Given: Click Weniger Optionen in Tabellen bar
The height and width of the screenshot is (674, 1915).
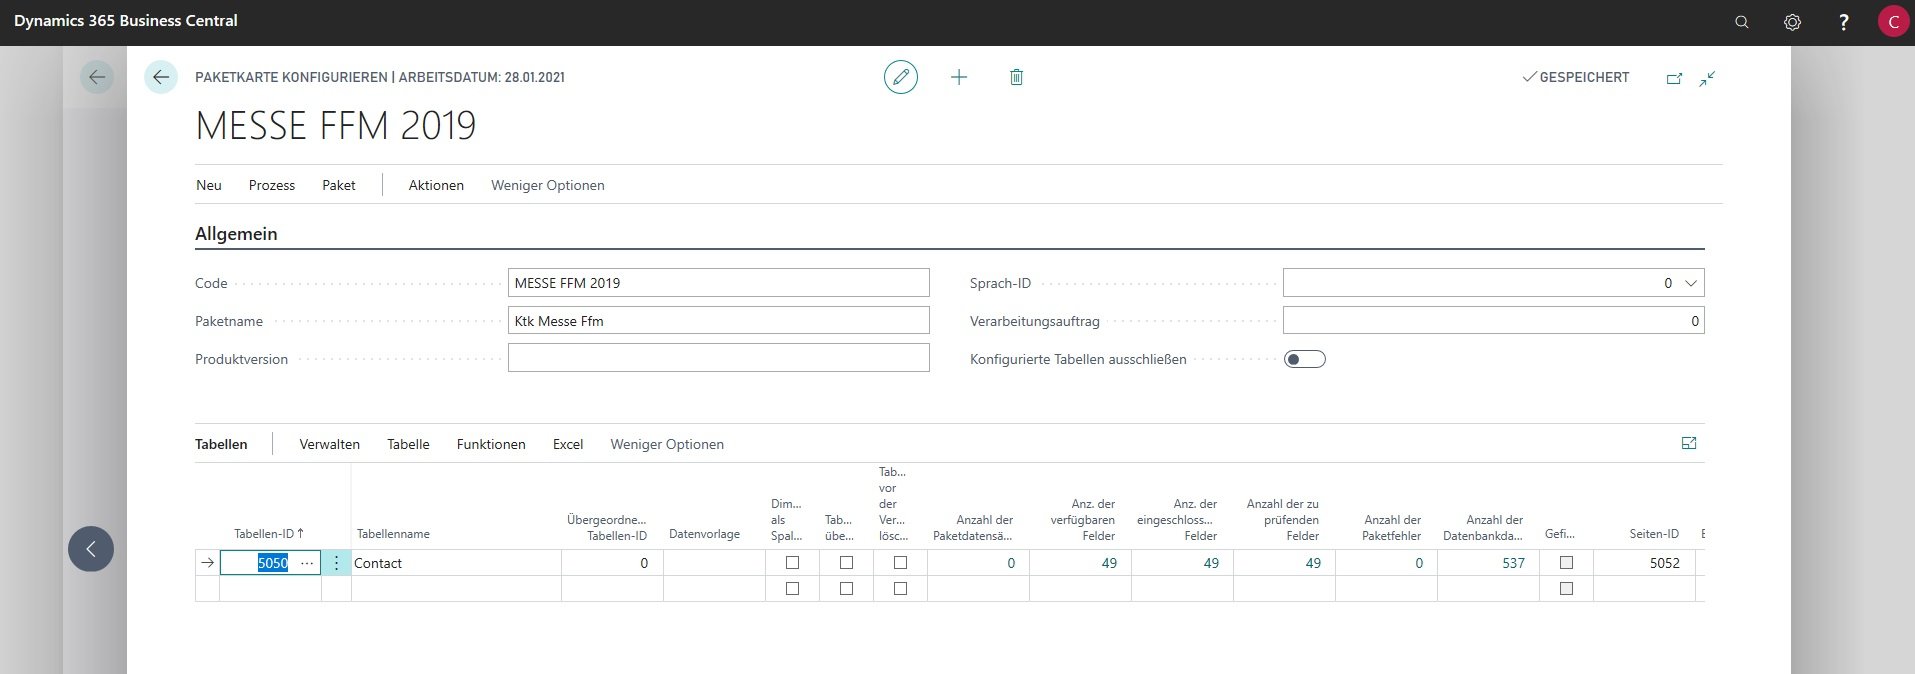Looking at the screenshot, I should pyautogui.click(x=667, y=444).
